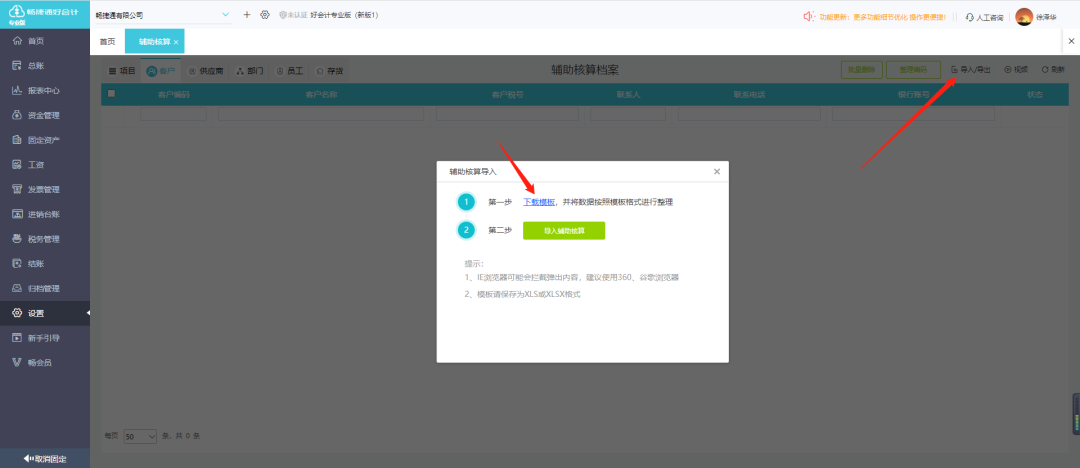Select the 存货 category tab

pyautogui.click(x=329, y=70)
